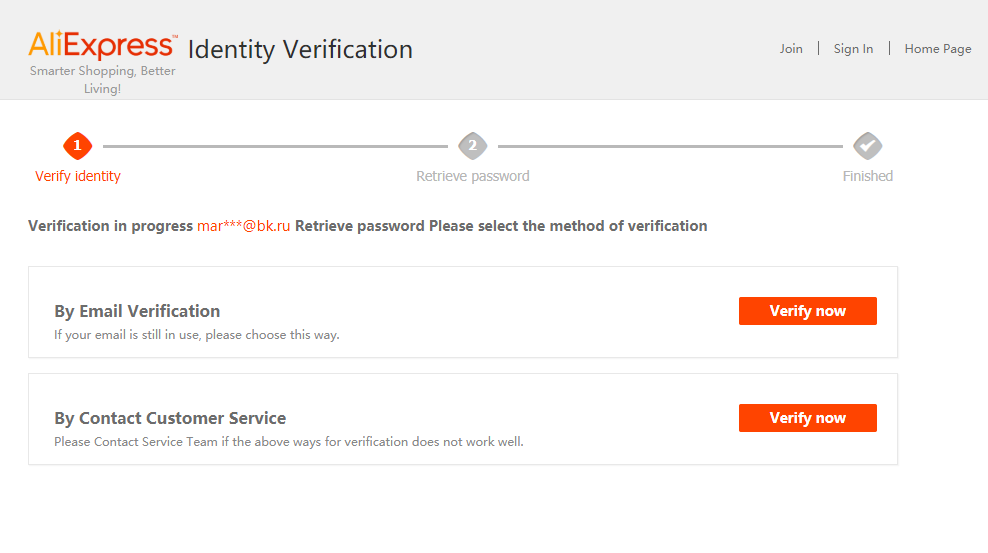The height and width of the screenshot is (553, 988).
Task: Open the Join link
Action: tap(791, 48)
